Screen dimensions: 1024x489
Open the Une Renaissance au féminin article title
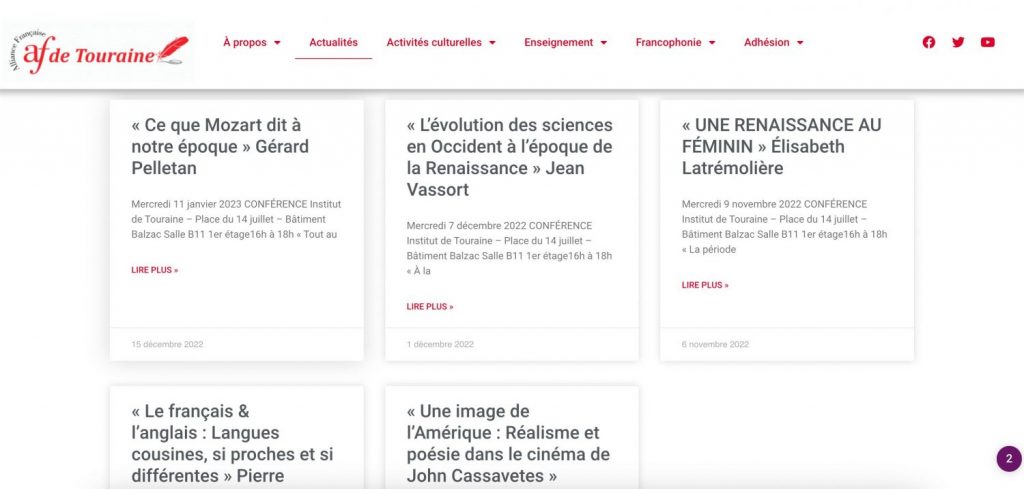pos(781,146)
